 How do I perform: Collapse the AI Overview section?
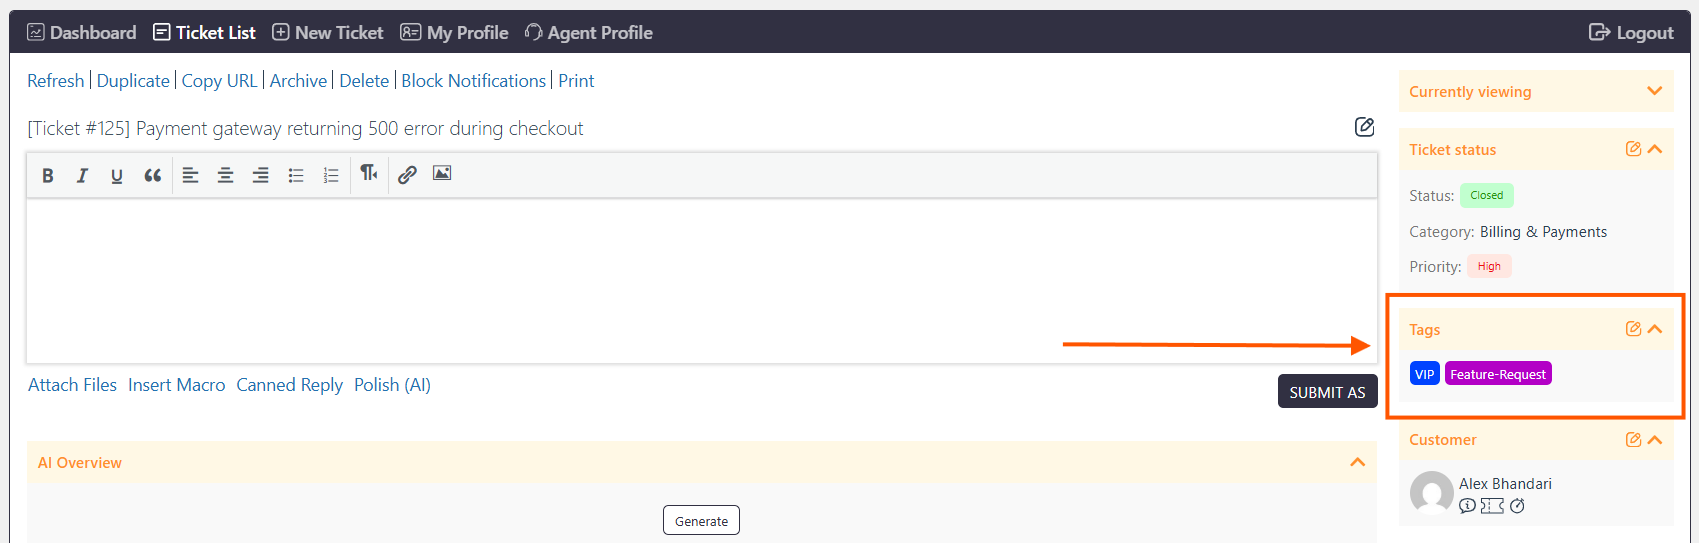(1357, 462)
